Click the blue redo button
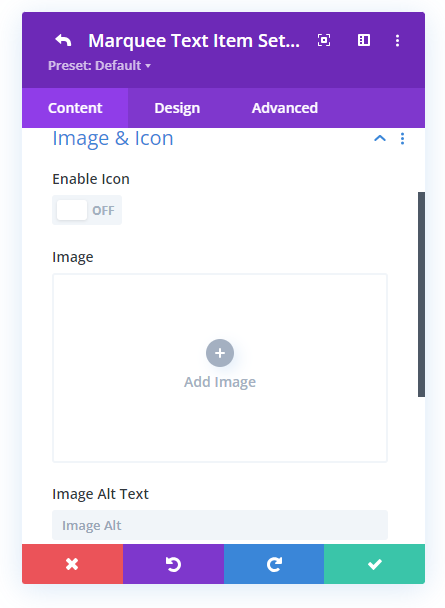 (274, 564)
